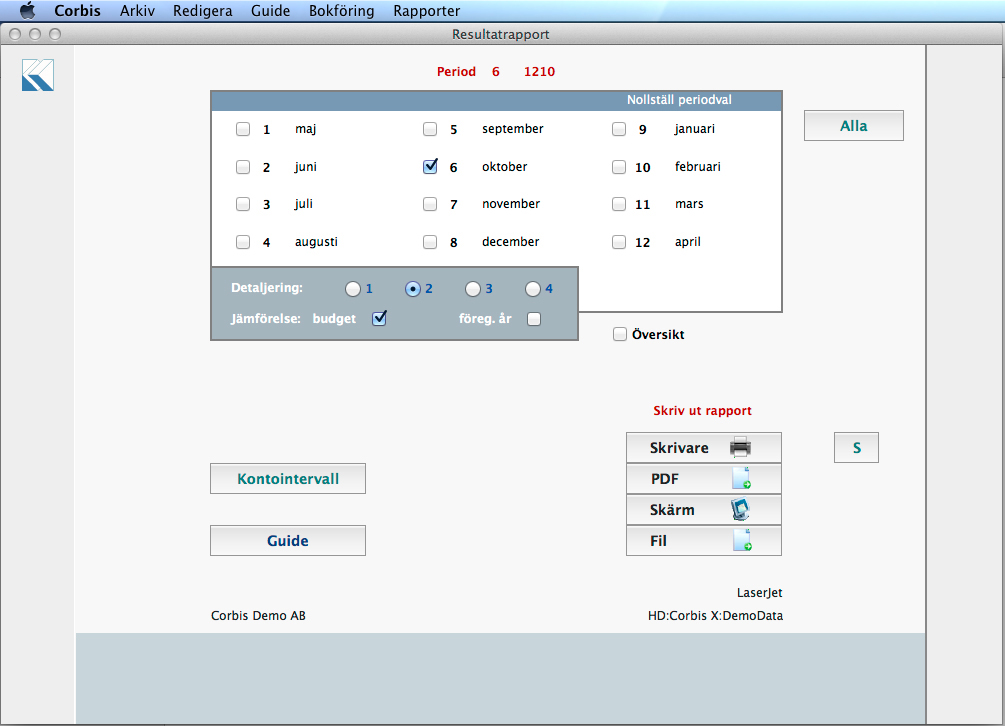This screenshot has height=726, width=1005.
Task: Save report to Fil button
Action: [x=704, y=541]
